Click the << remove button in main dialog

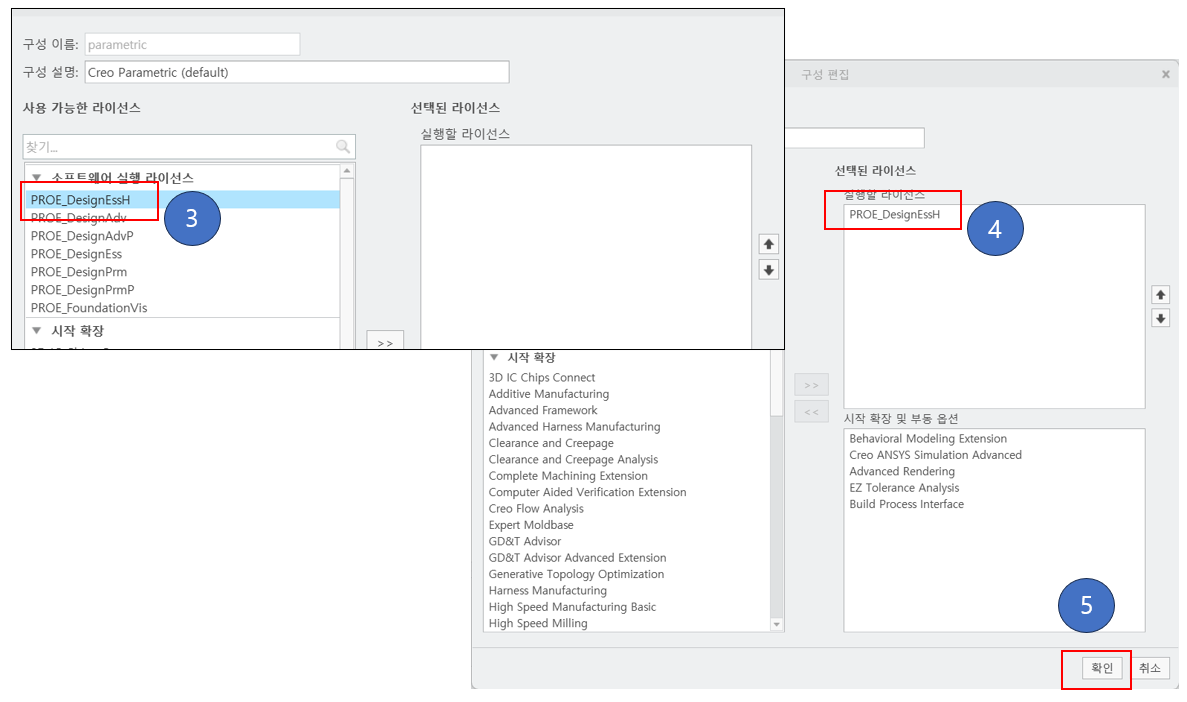pyautogui.click(x=812, y=412)
